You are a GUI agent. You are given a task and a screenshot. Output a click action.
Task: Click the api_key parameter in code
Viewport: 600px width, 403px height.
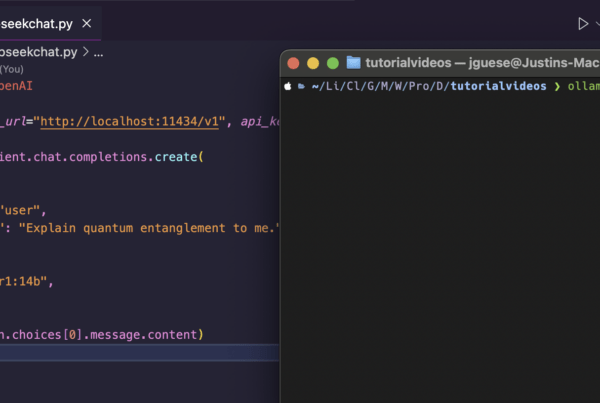[260, 122]
